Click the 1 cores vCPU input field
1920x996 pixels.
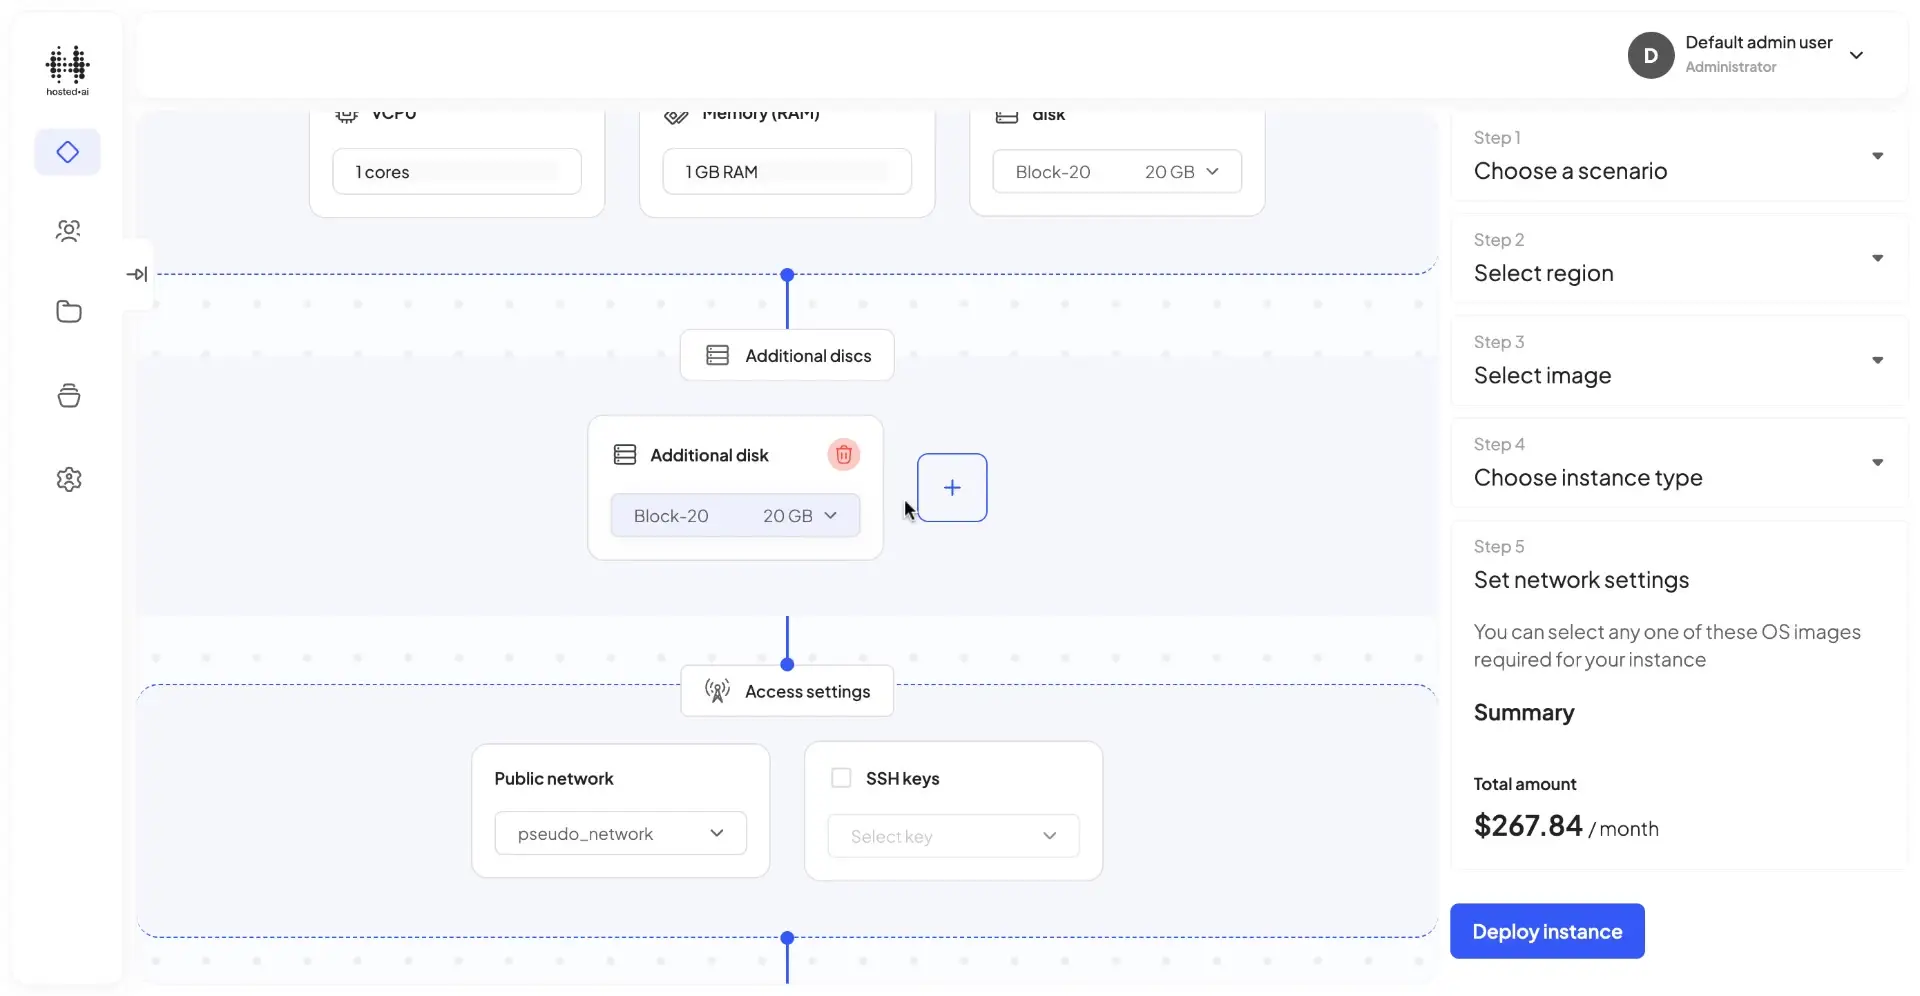tap(456, 171)
